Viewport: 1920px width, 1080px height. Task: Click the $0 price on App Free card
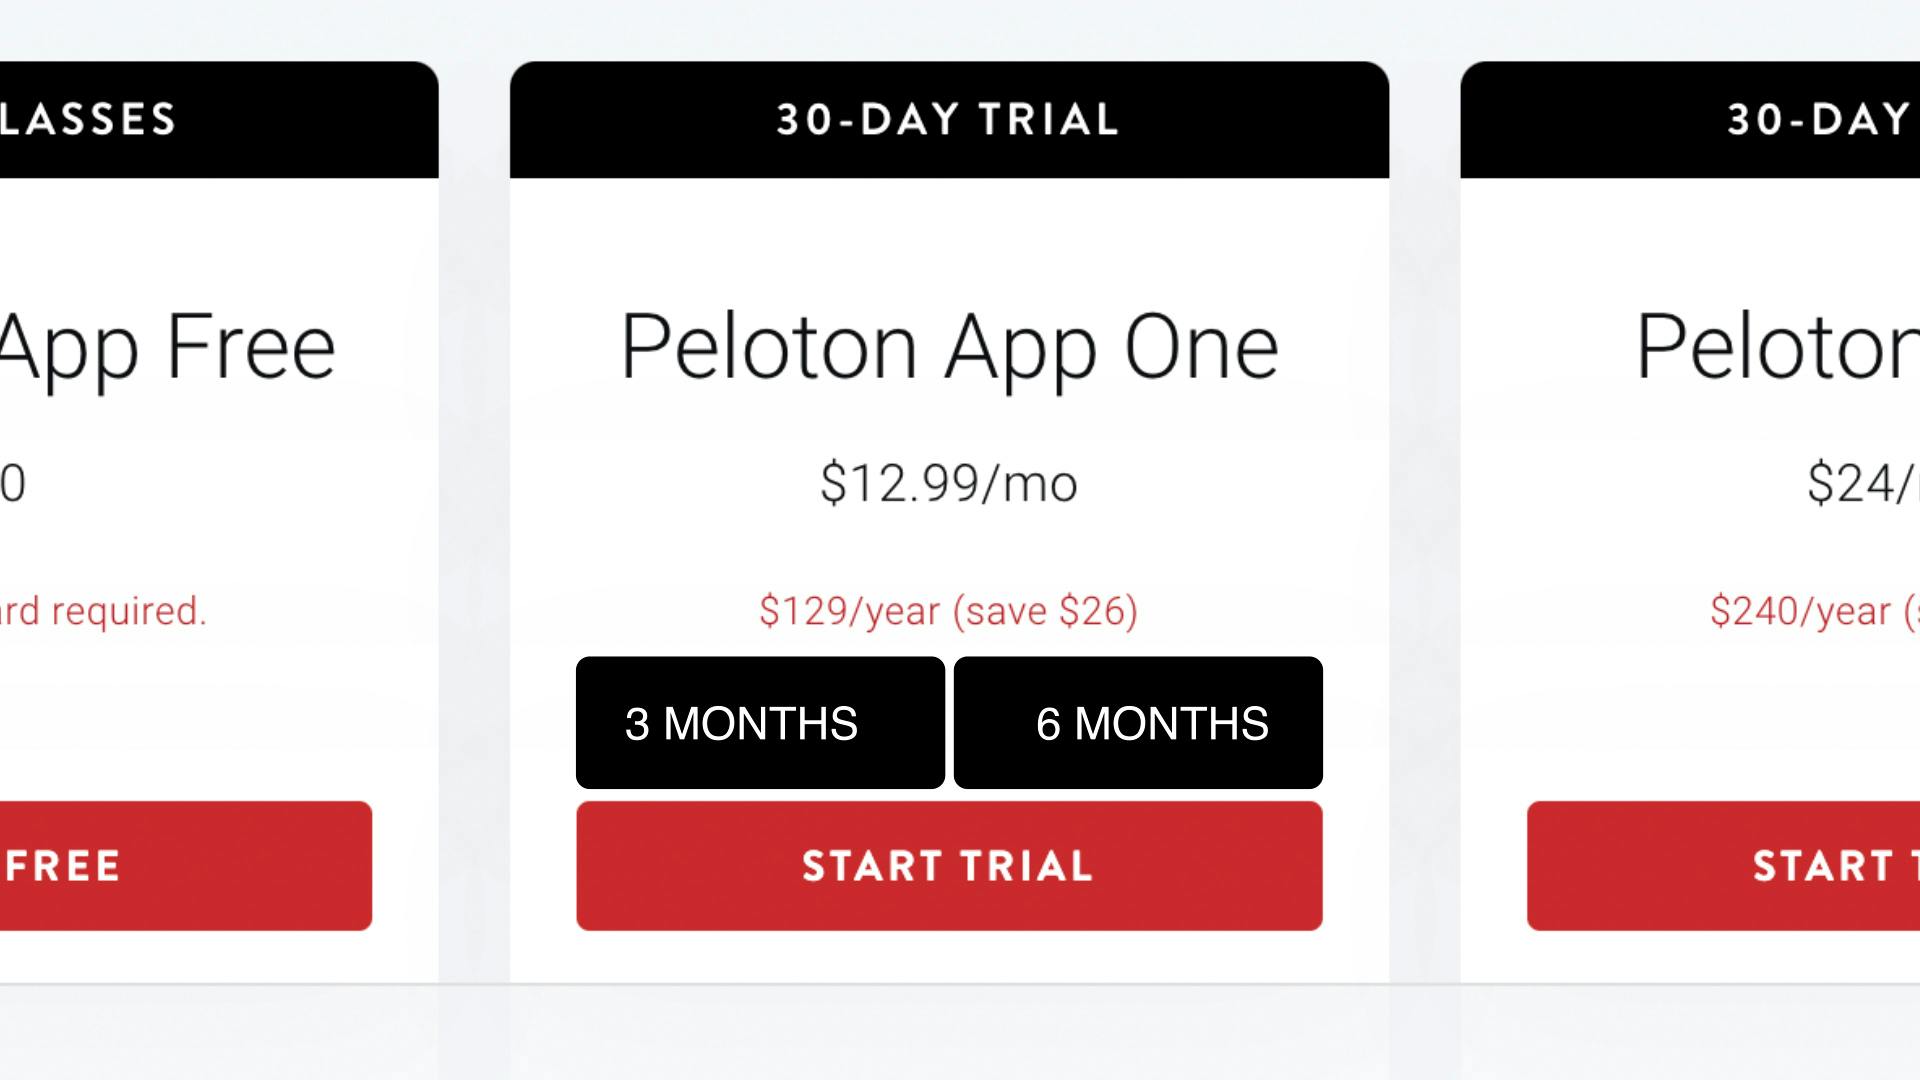point(12,484)
